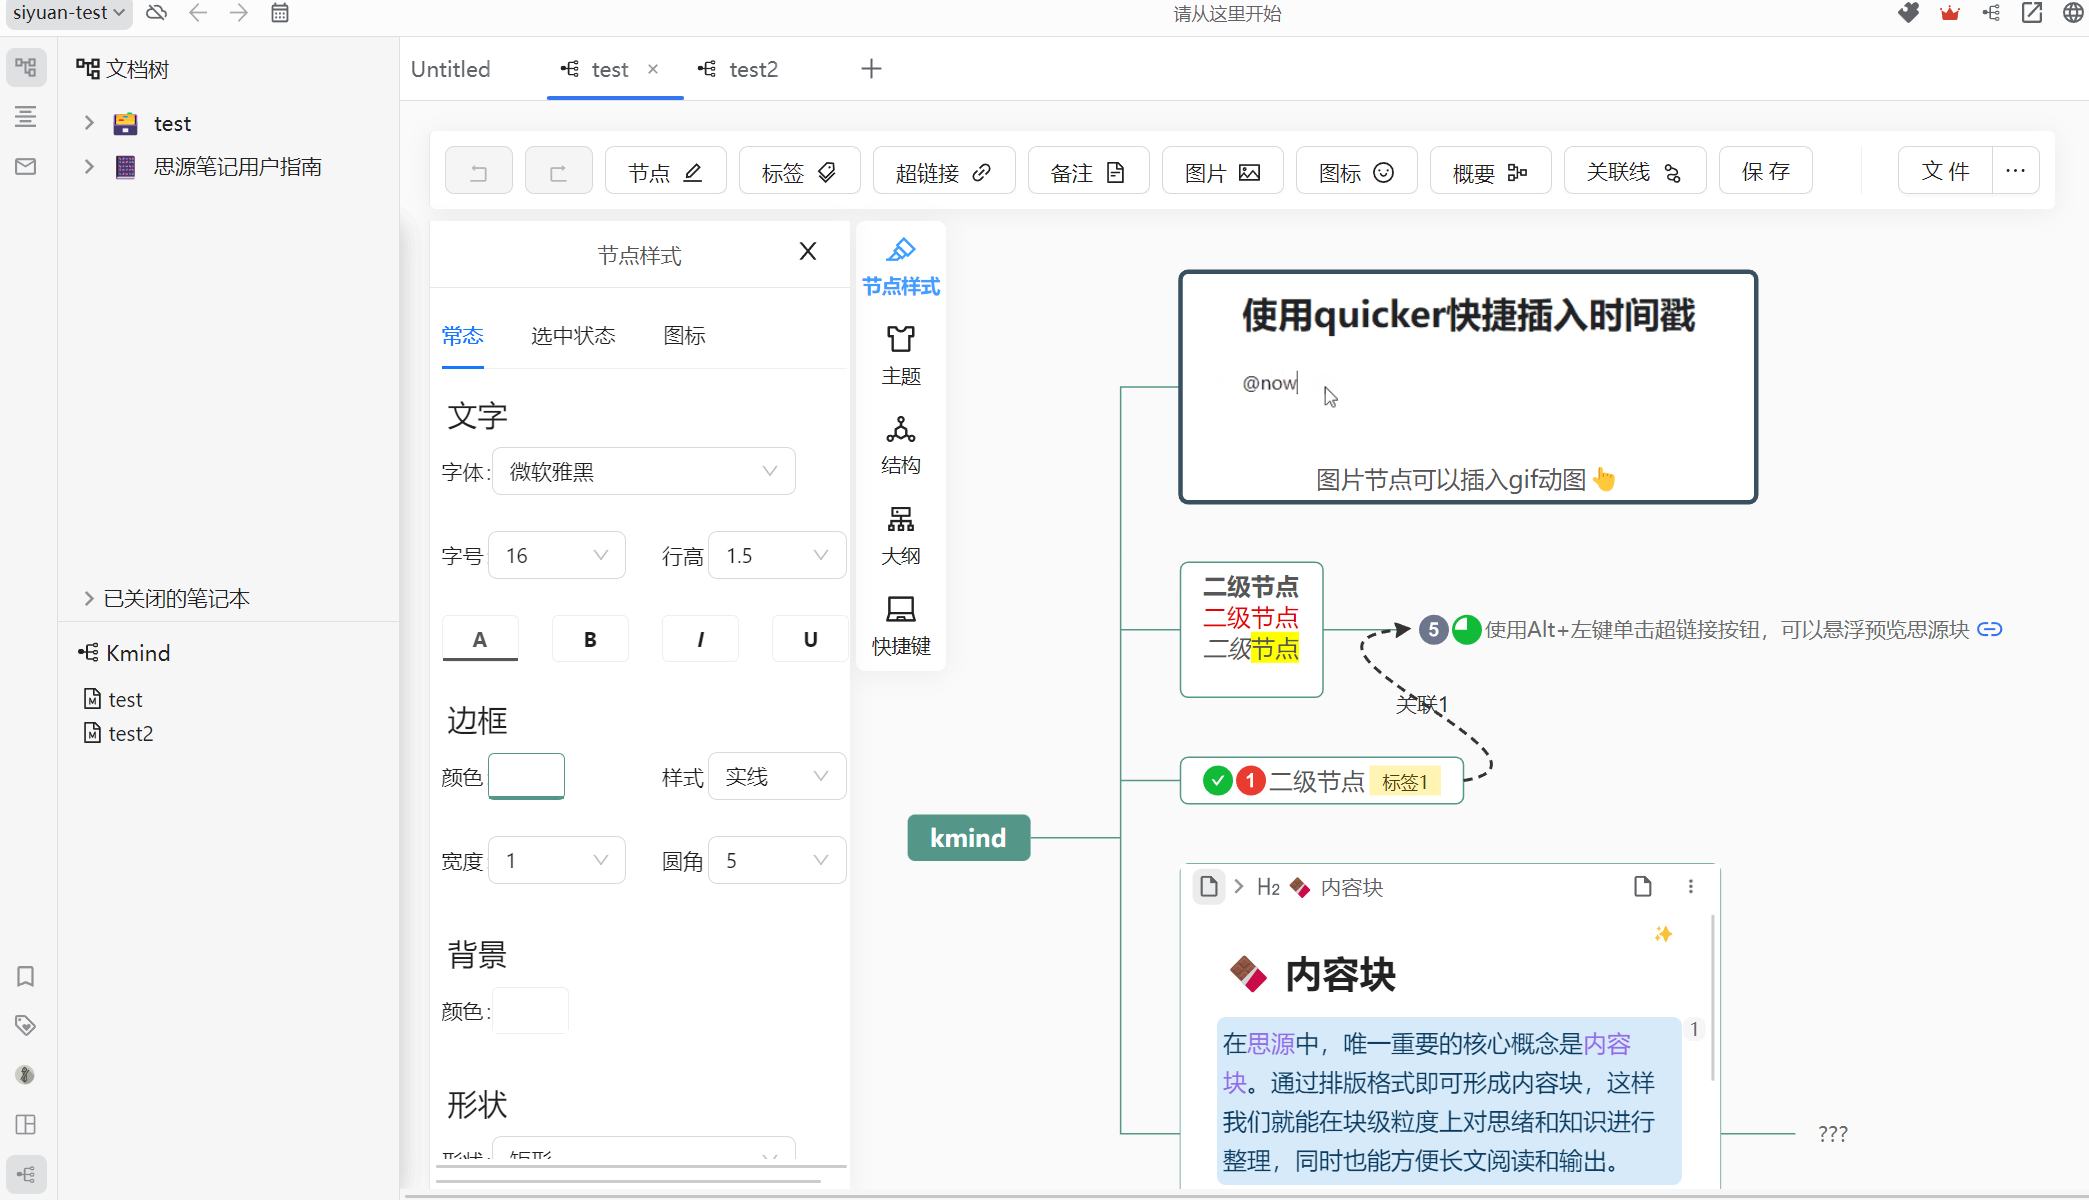Image resolution: width=2089 pixels, height=1200 pixels.
Task: Toggle italic text style I
Action: 700,639
